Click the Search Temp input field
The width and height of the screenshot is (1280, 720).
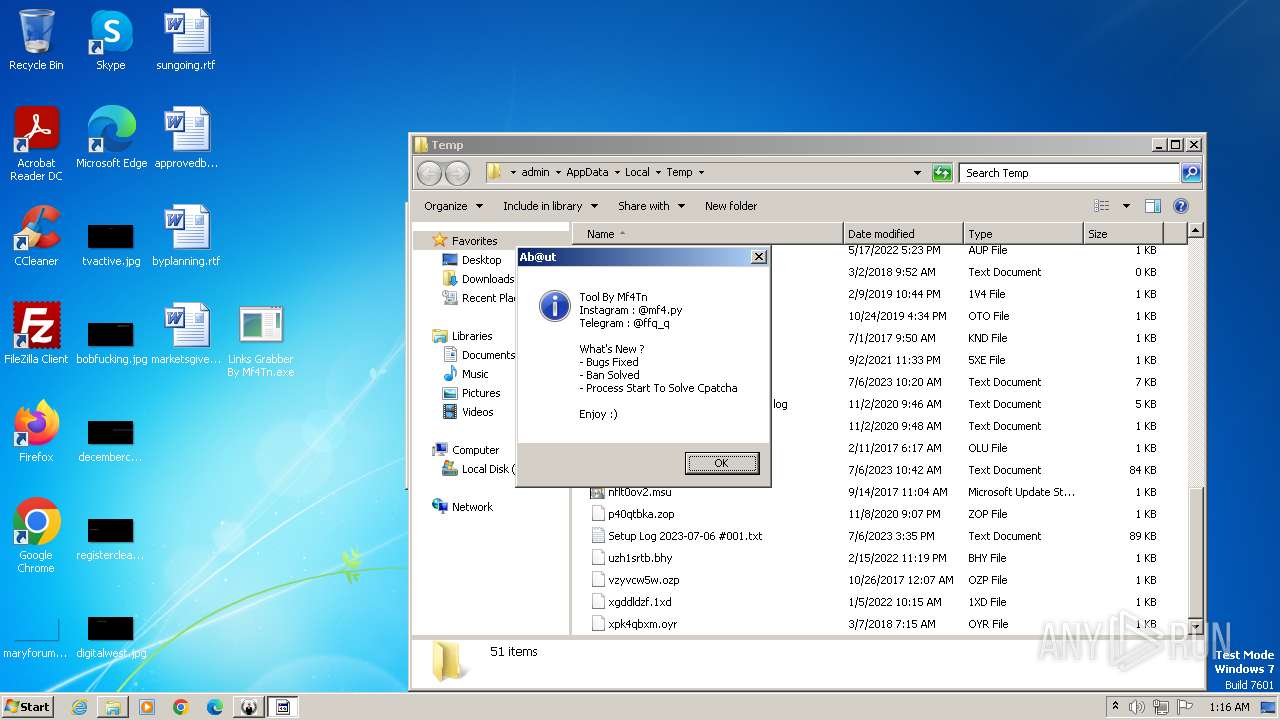pos(1069,173)
